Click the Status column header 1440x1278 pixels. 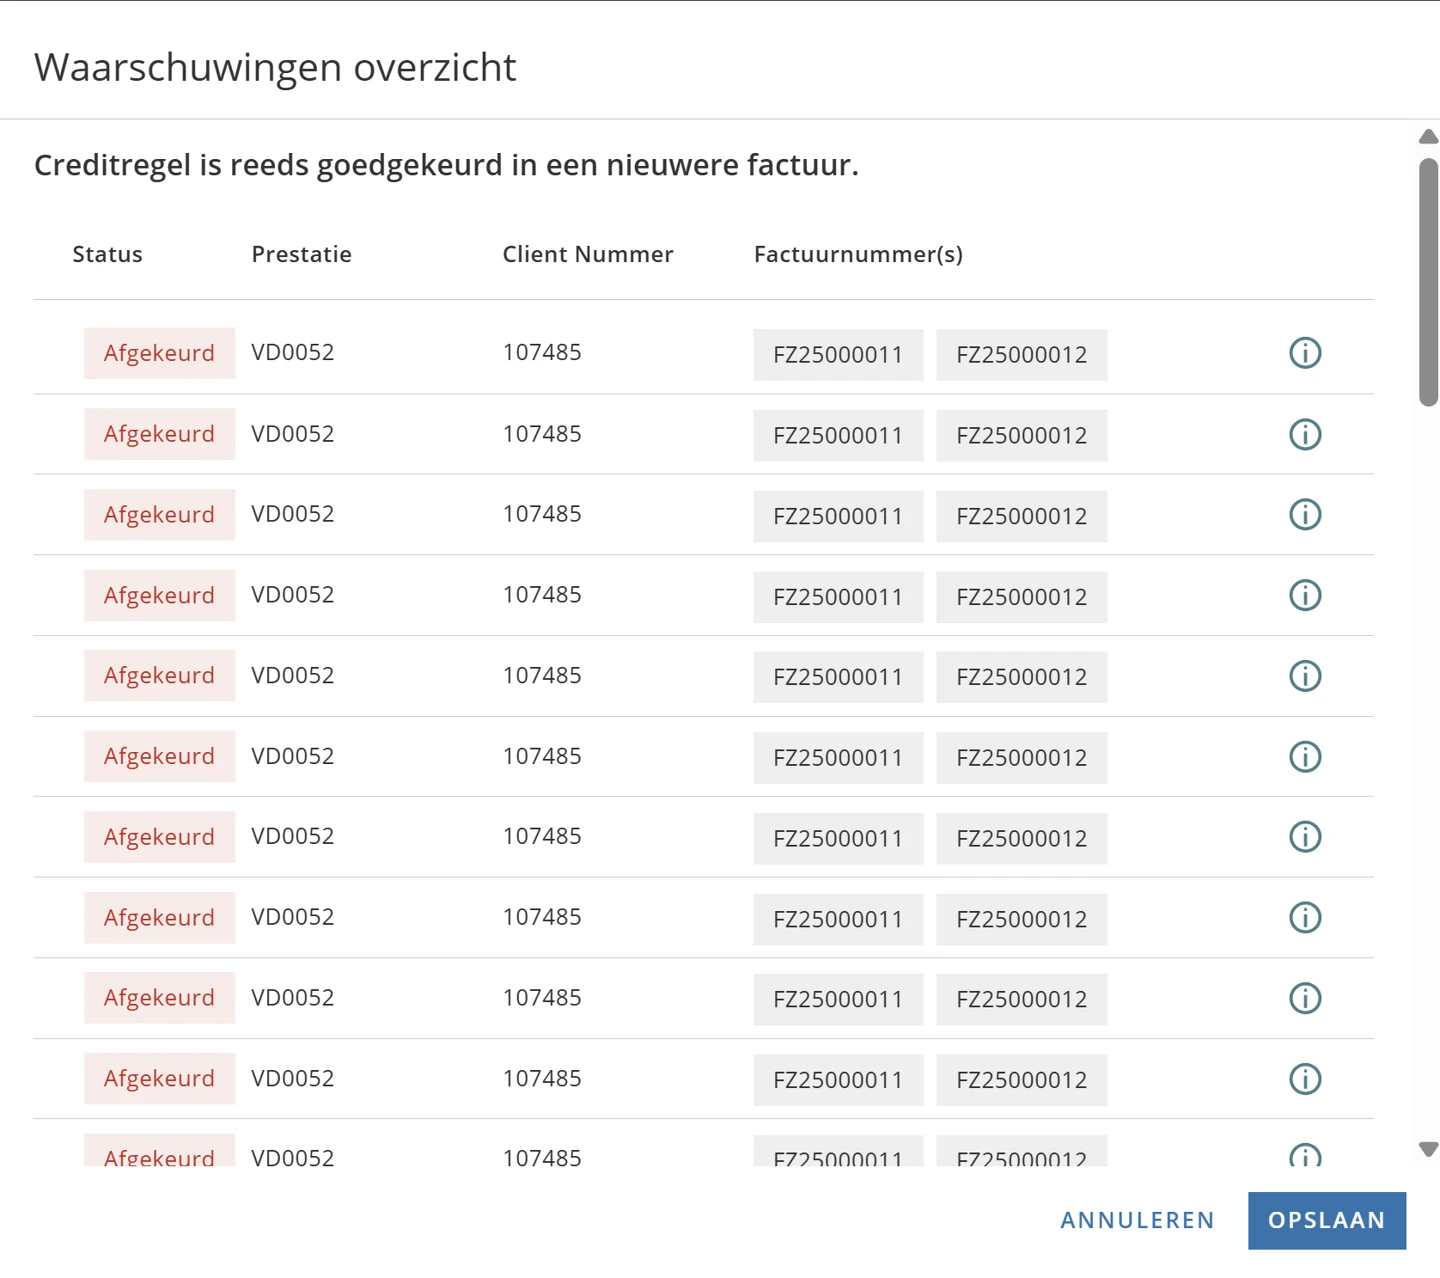click(x=108, y=254)
